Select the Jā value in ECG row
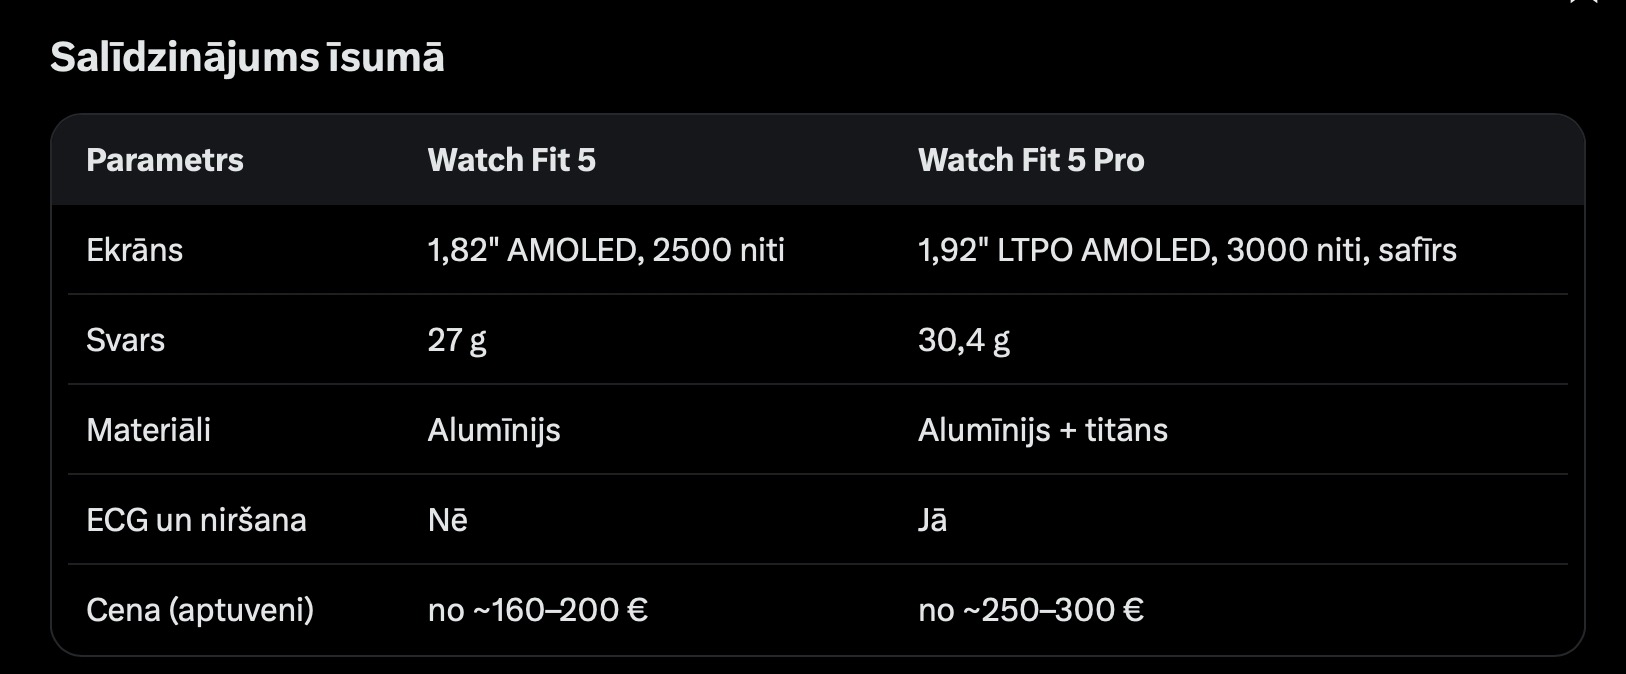Viewport: 1626px width, 674px height. click(x=932, y=520)
